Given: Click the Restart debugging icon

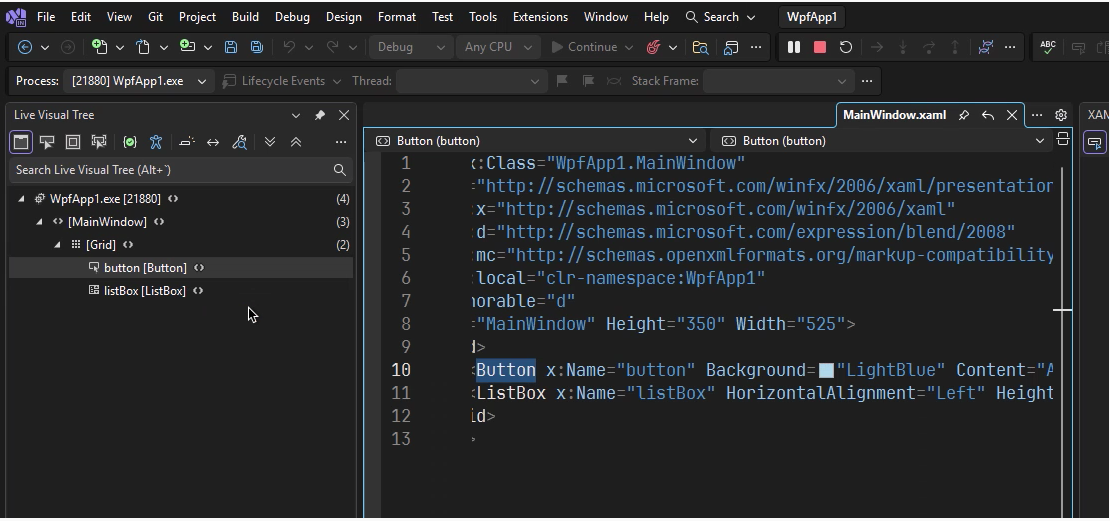Looking at the screenshot, I should coord(846,47).
